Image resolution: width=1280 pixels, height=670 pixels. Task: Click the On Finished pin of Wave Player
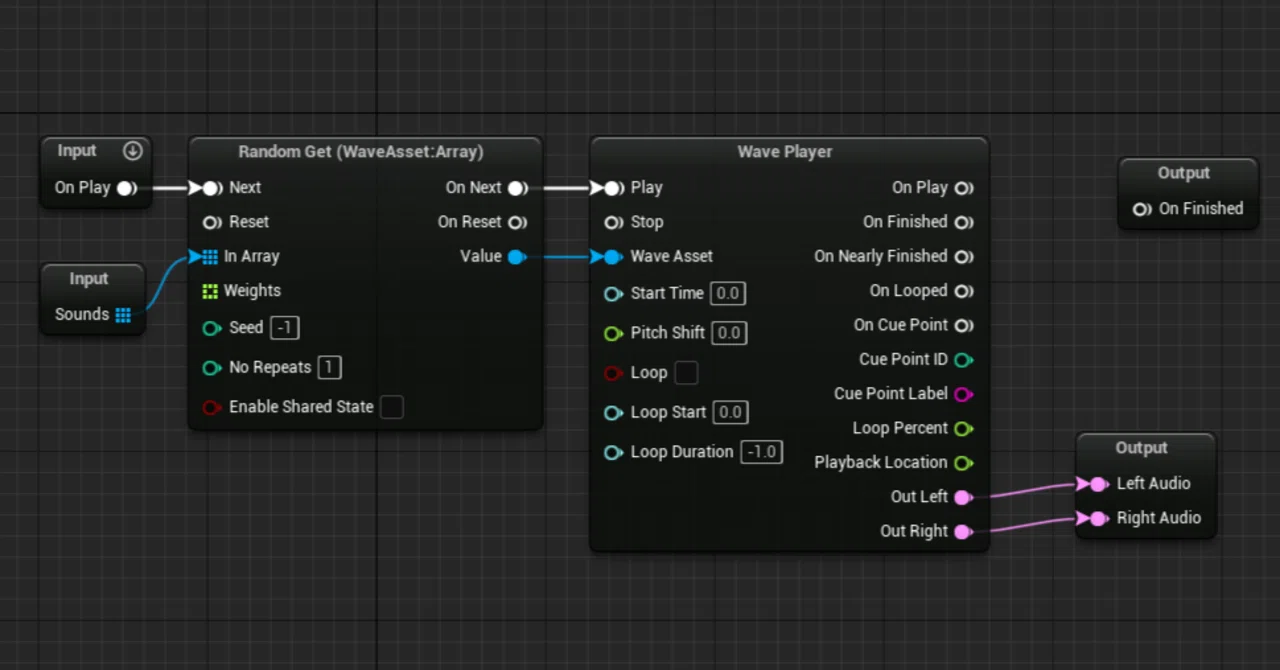[963, 222]
